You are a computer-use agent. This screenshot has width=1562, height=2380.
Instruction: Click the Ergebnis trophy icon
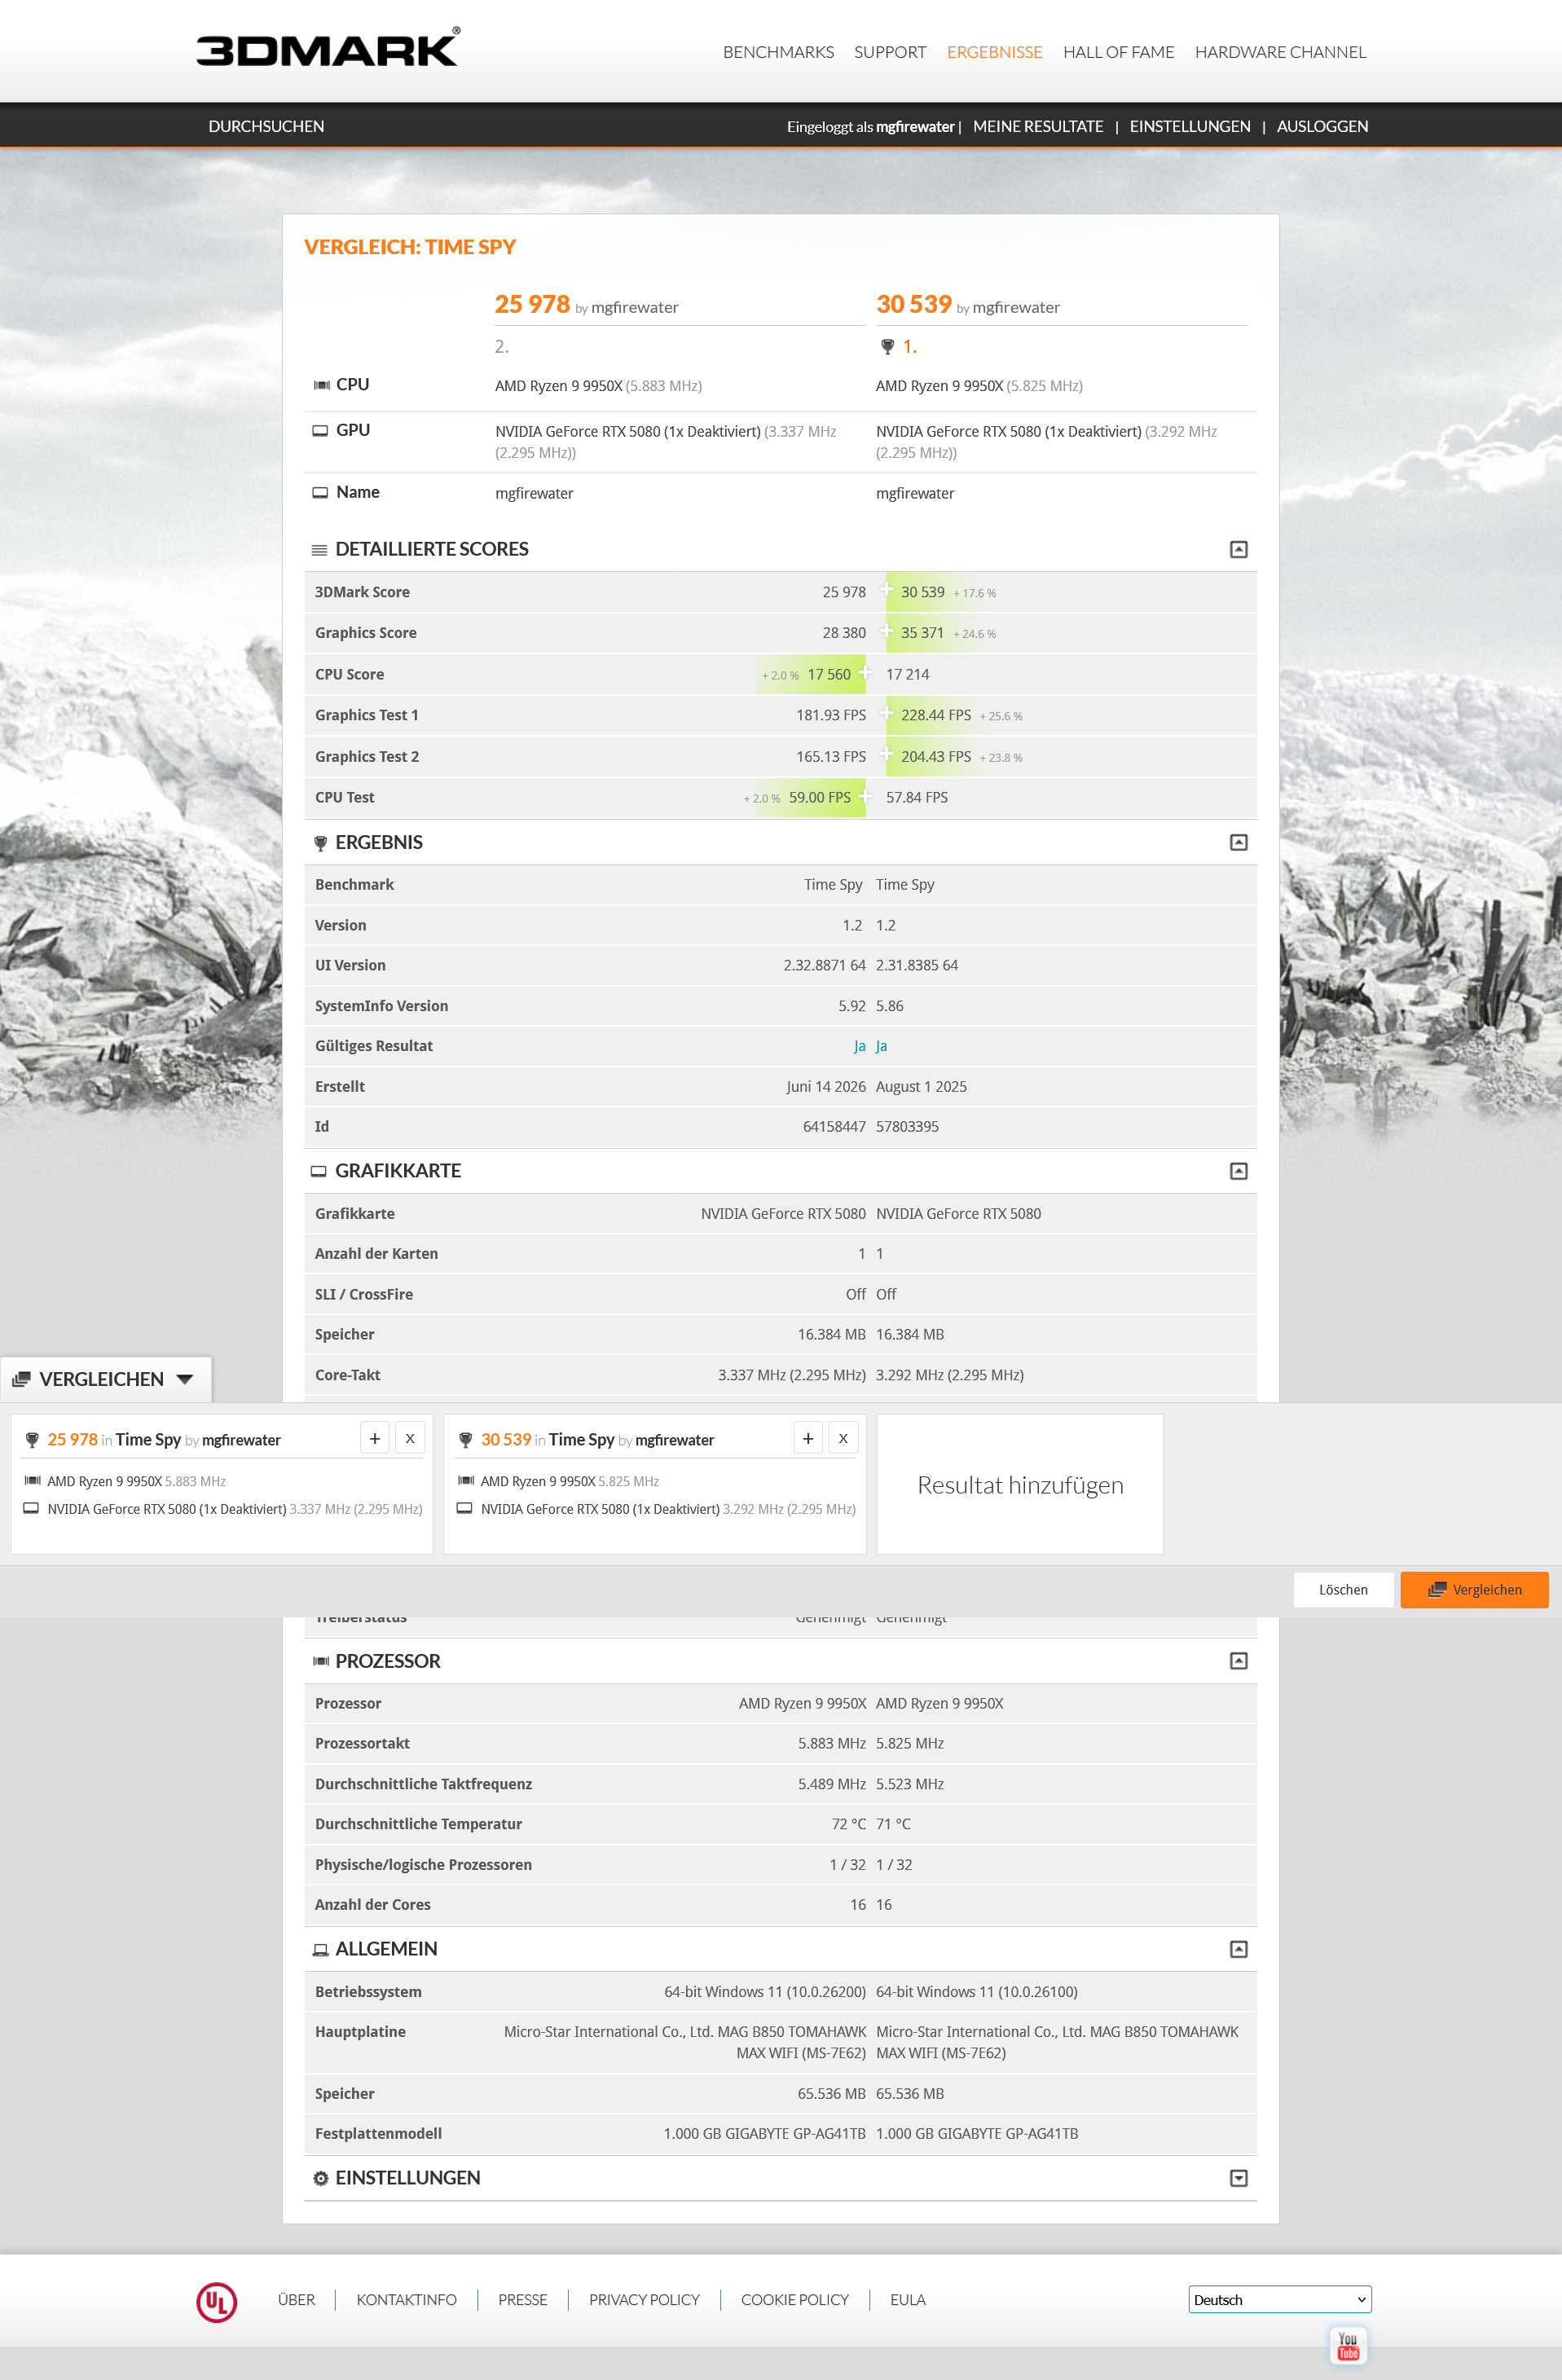coord(320,843)
